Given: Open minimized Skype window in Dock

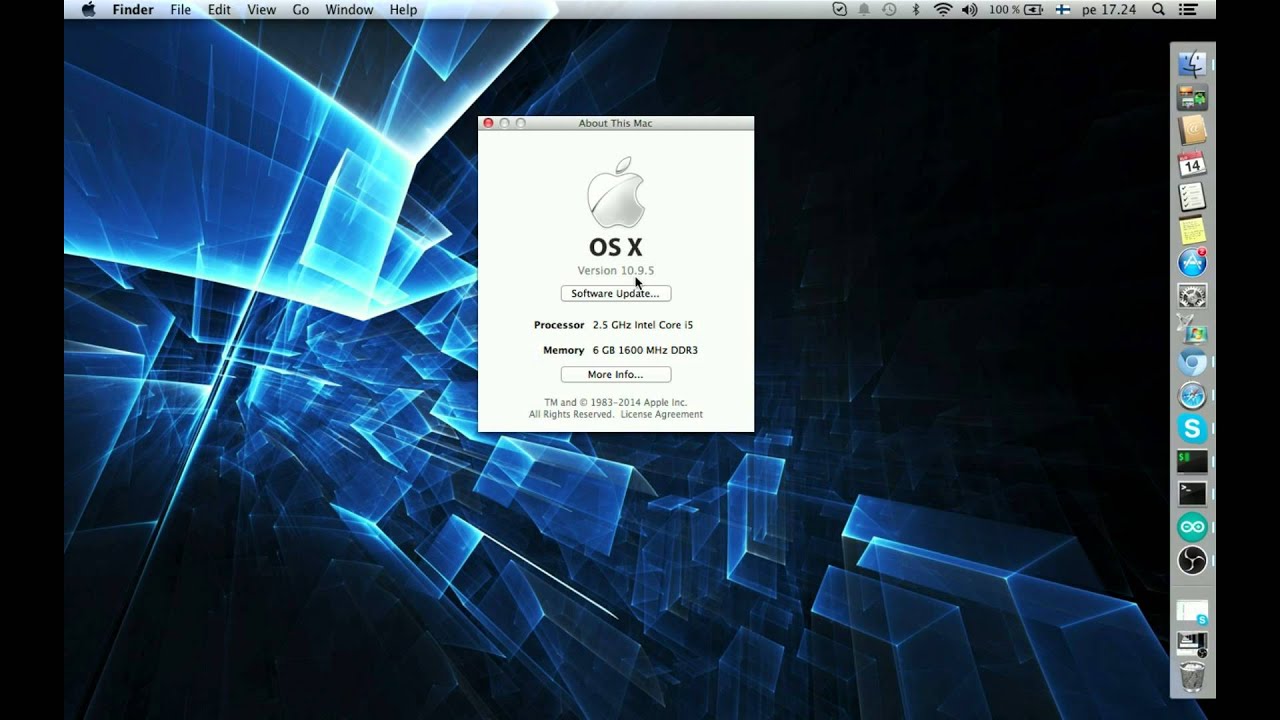Looking at the screenshot, I should tap(1192, 612).
